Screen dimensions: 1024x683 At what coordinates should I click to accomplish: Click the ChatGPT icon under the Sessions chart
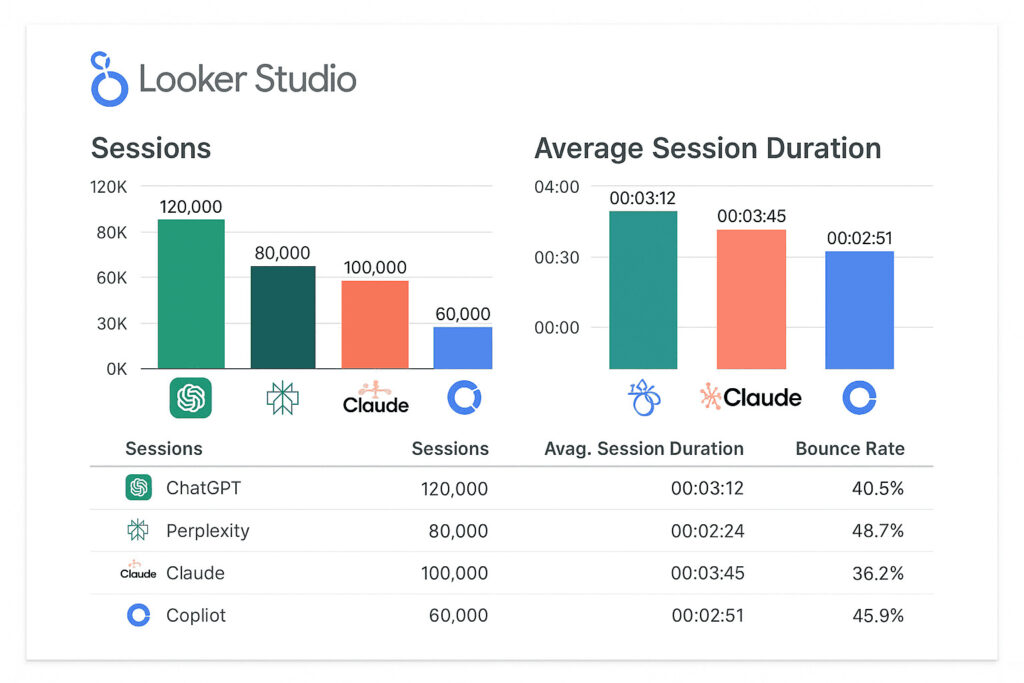click(x=191, y=398)
